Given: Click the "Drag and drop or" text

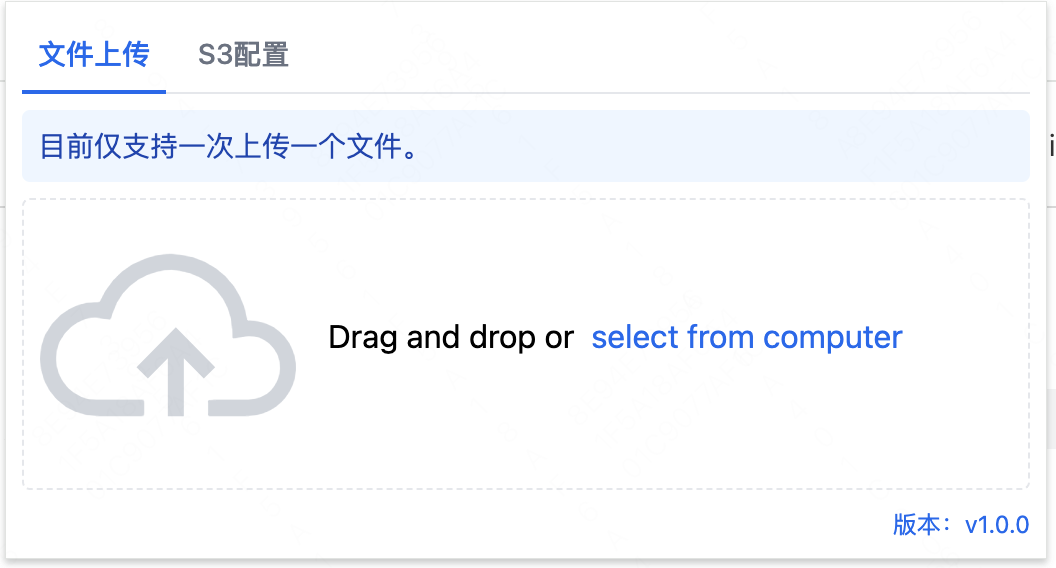Looking at the screenshot, I should click(x=450, y=337).
